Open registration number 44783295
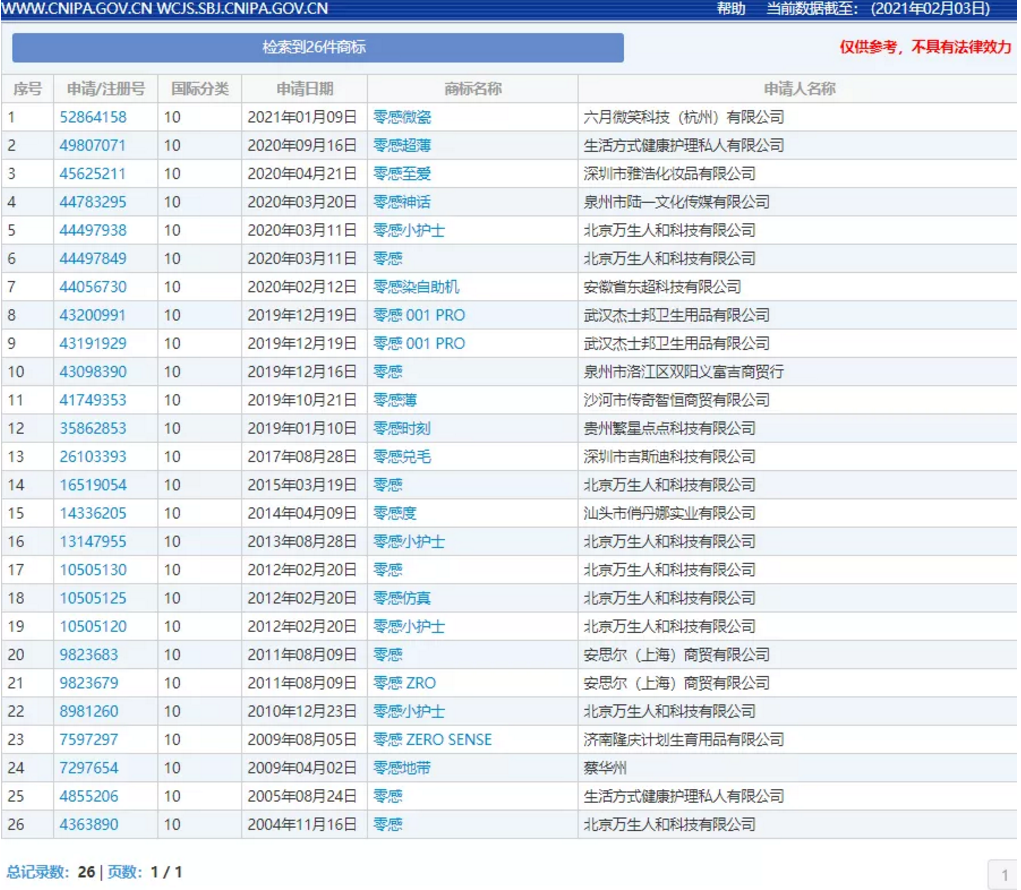This screenshot has height=890, width=1021. click(x=93, y=202)
